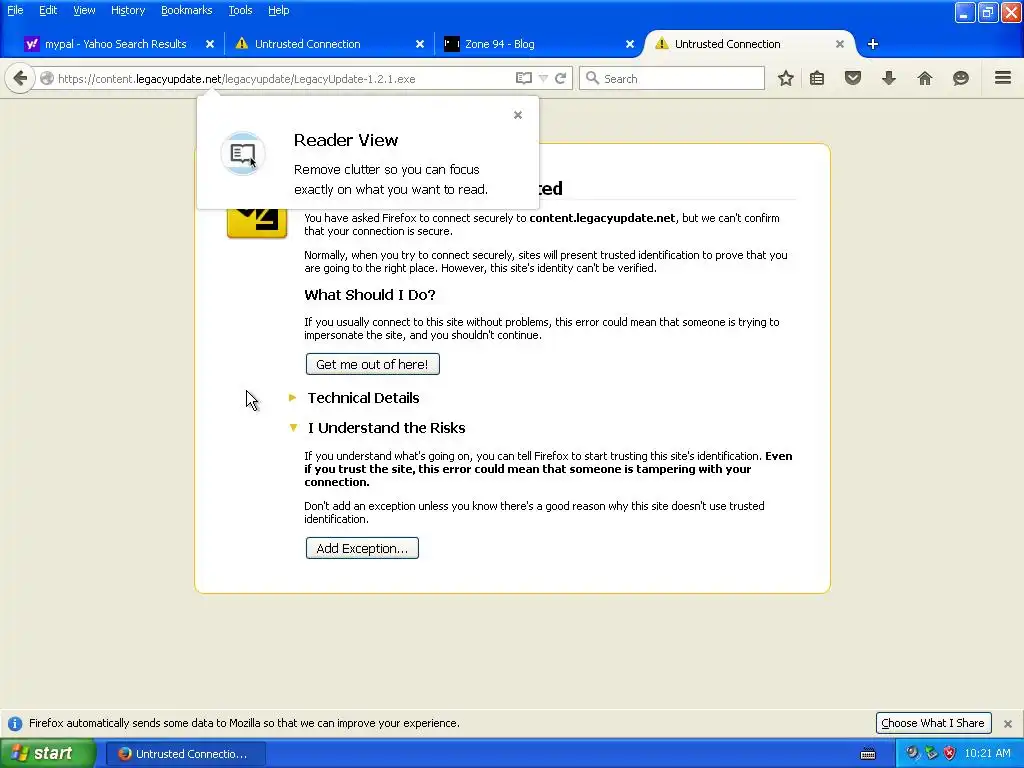Click the Reader View illustration icon

[243, 153]
